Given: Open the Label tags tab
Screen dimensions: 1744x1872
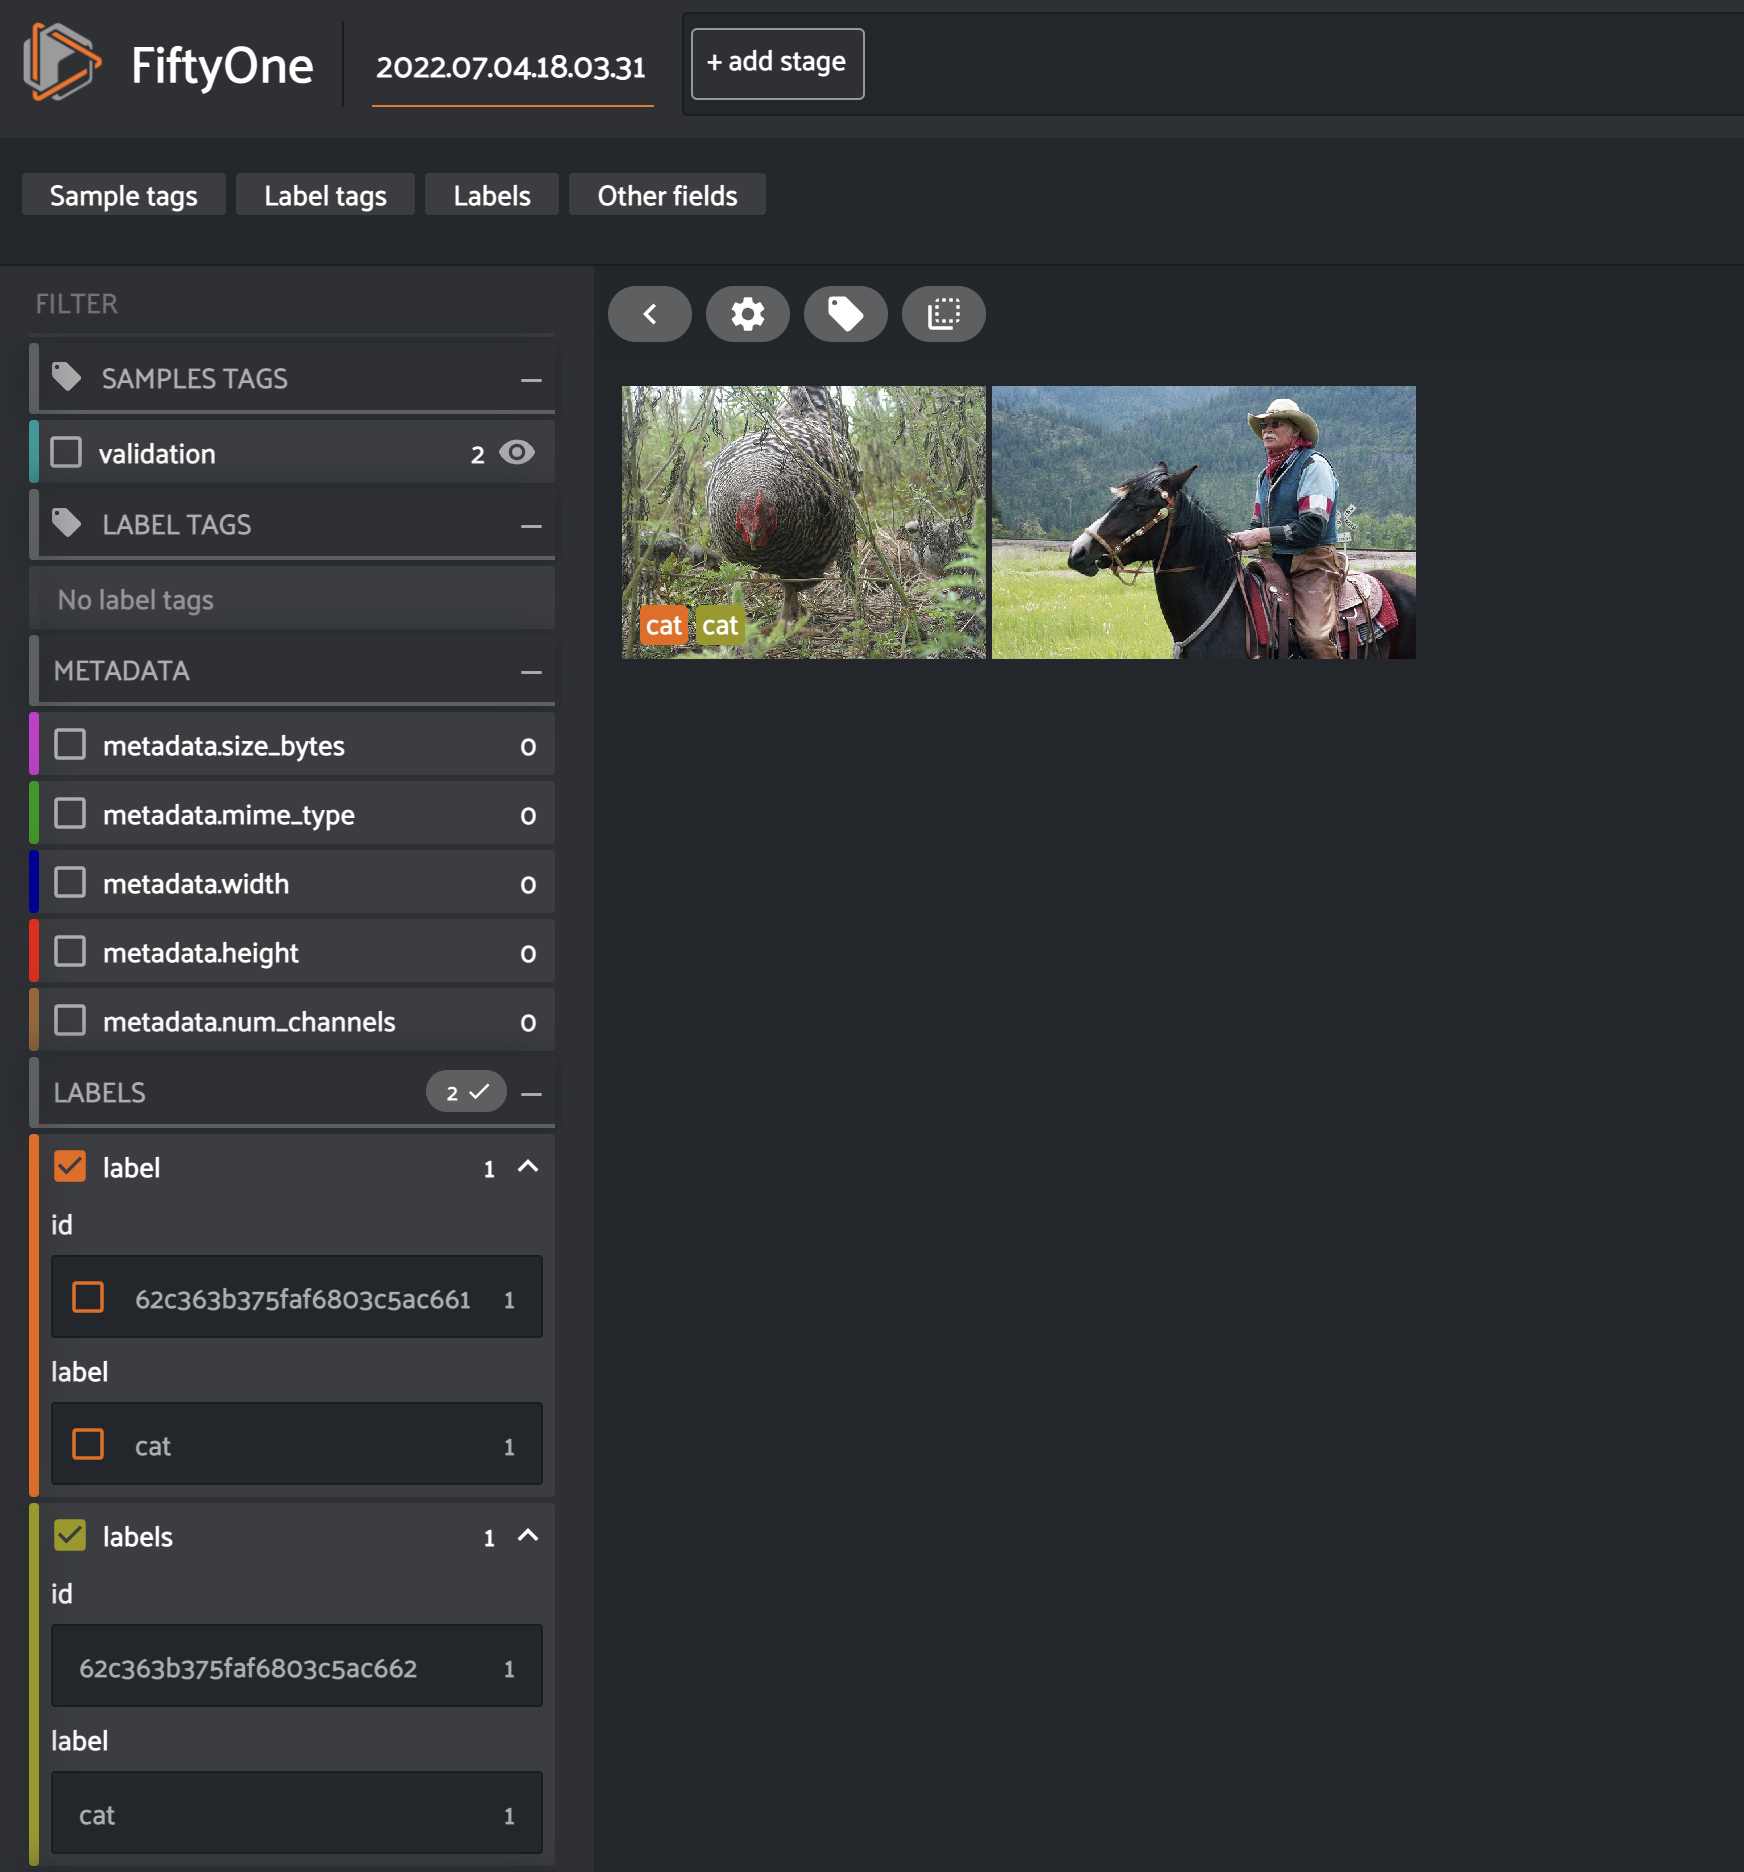Looking at the screenshot, I should coord(325,195).
